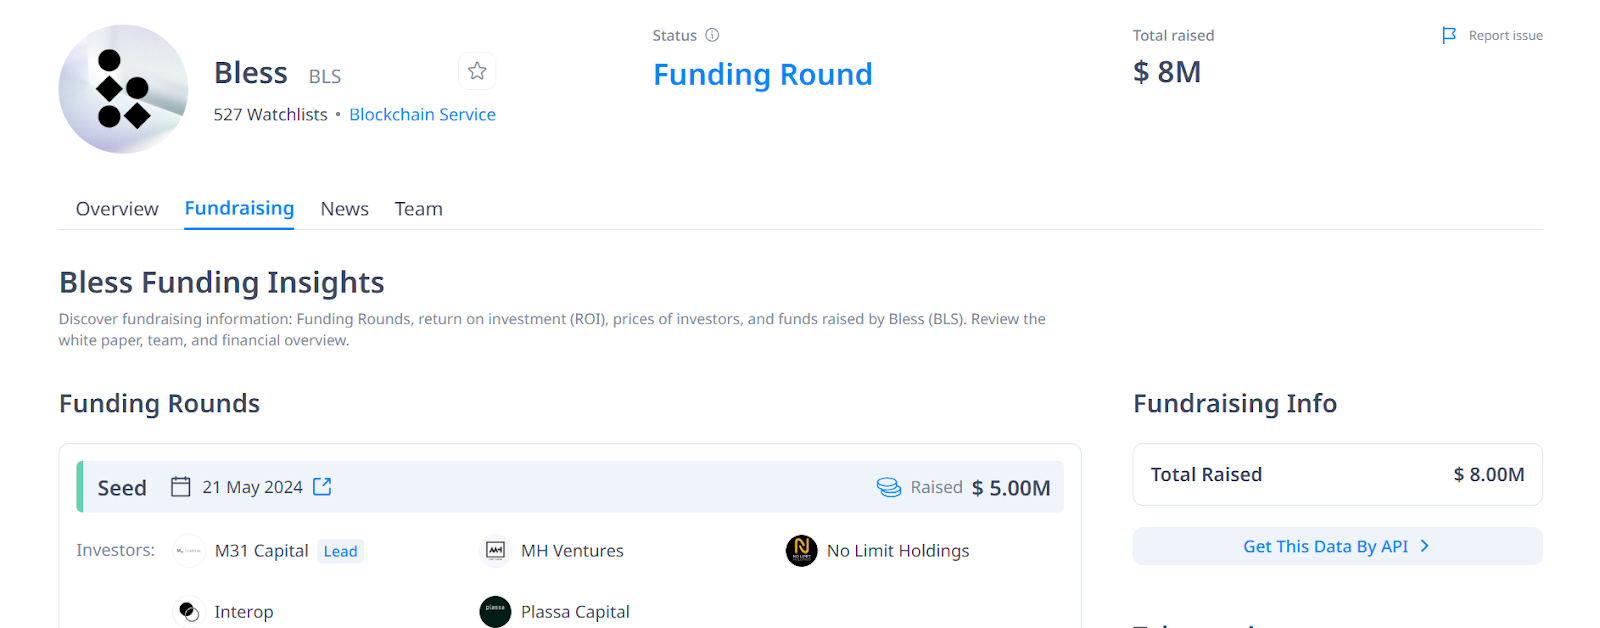1600x628 pixels.
Task: Open the Blockchain Service category link
Action: click(x=422, y=115)
